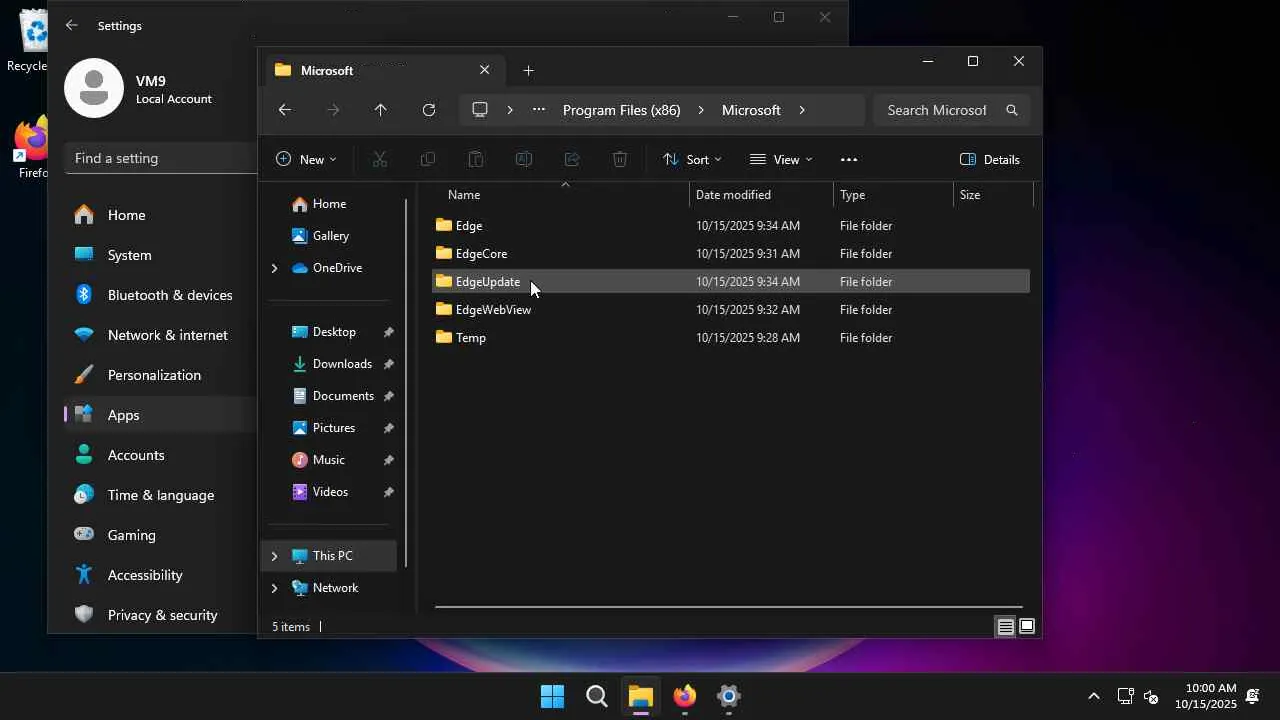Click the Rename toolbar icon

[523, 159]
